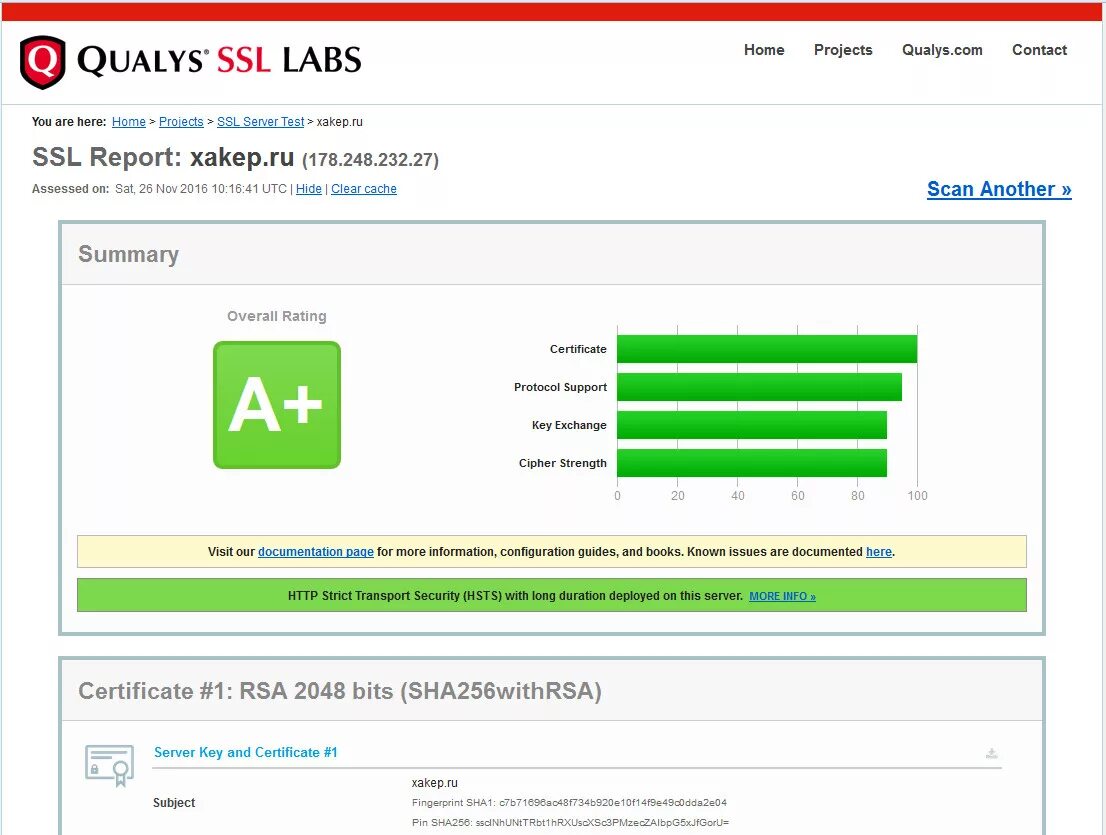This screenshot has width=1106, height=835.
Task: Click the Cipher Strength score bar
Action: 752,463
